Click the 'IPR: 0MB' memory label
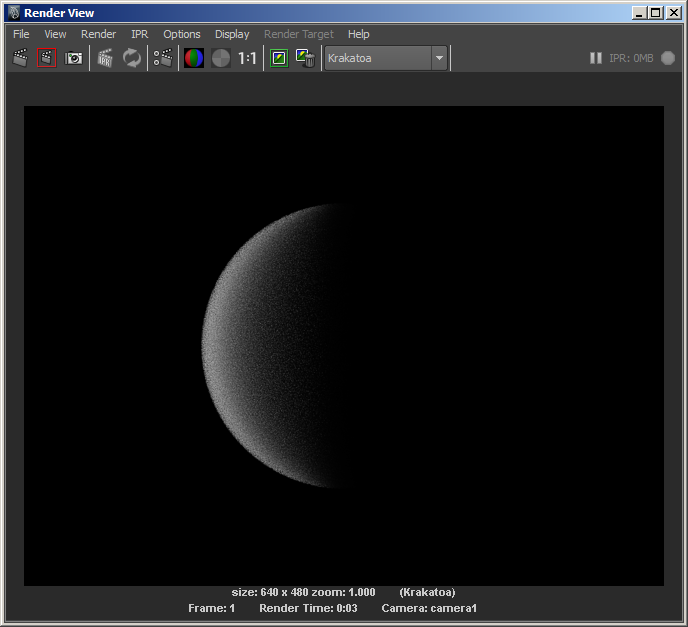Image resolution: width=688 pixels, height=627 pixels. (x=631, y=58)
